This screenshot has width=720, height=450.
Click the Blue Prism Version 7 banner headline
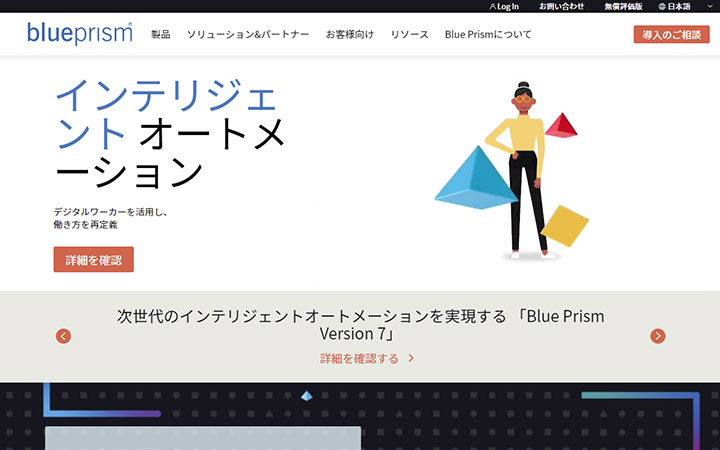pos(360,325)
